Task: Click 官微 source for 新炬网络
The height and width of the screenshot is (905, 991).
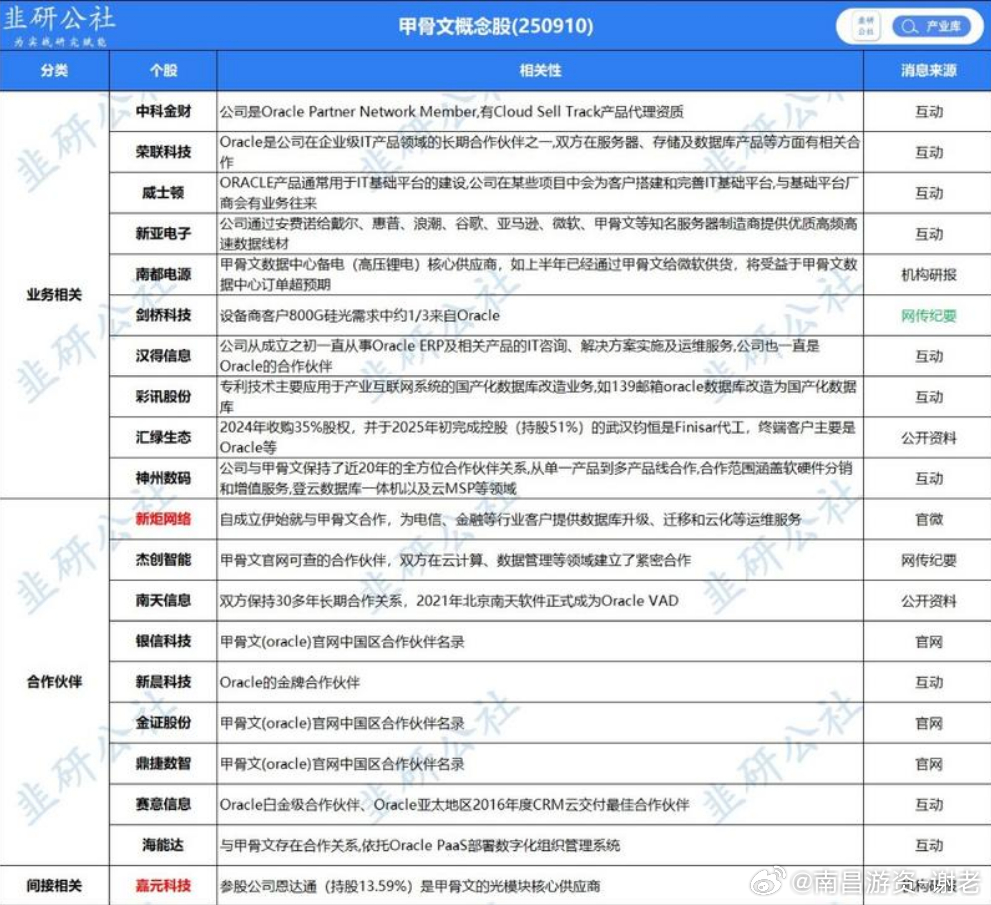Action: [928, 519]
